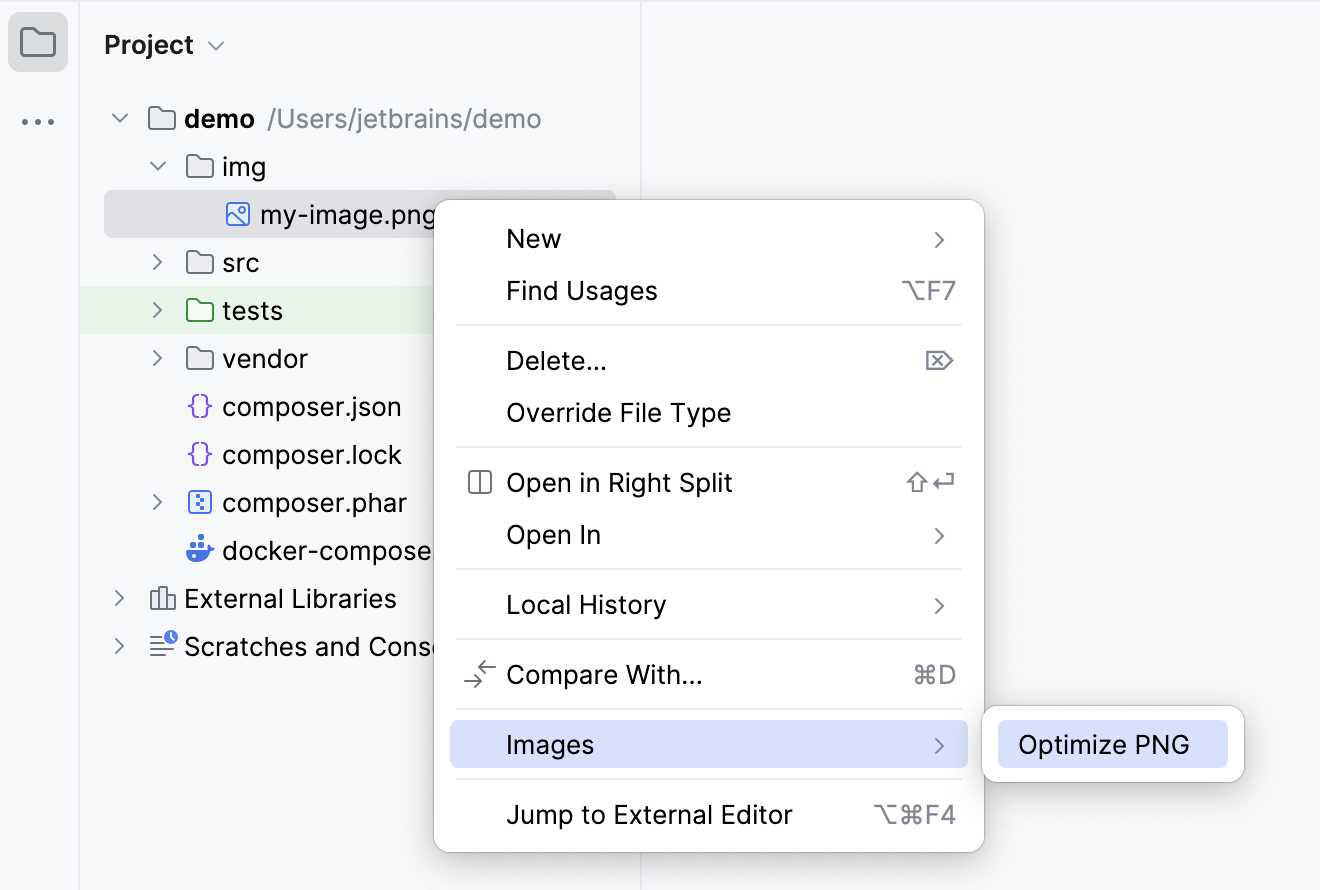Click the External Libraries icon
The image size is (1320, 890).
coord(162,598)
